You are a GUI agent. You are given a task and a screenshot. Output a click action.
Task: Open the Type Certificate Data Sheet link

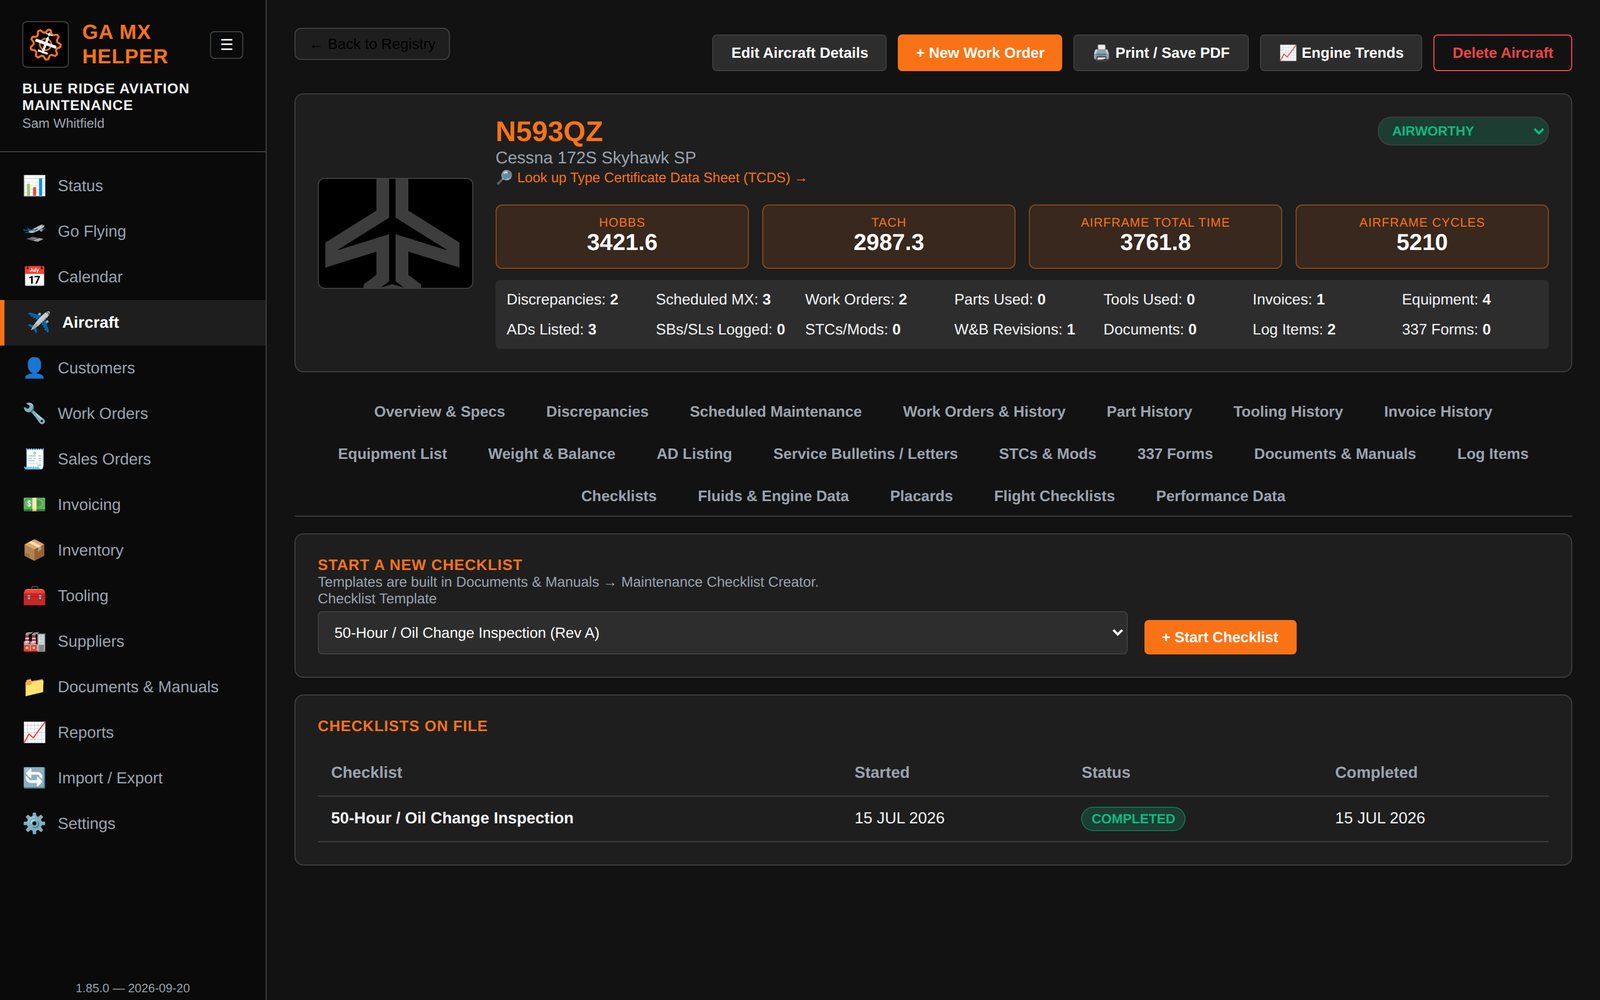[652, 178]
